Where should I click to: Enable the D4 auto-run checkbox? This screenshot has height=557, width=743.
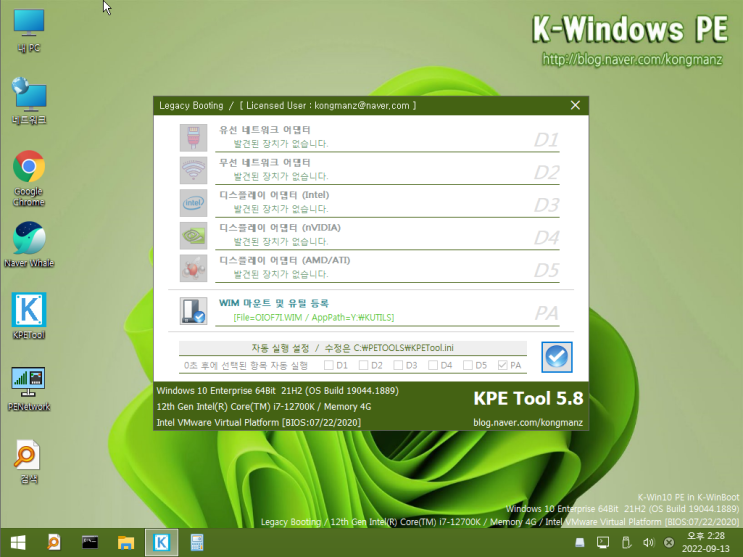[433, 365]
